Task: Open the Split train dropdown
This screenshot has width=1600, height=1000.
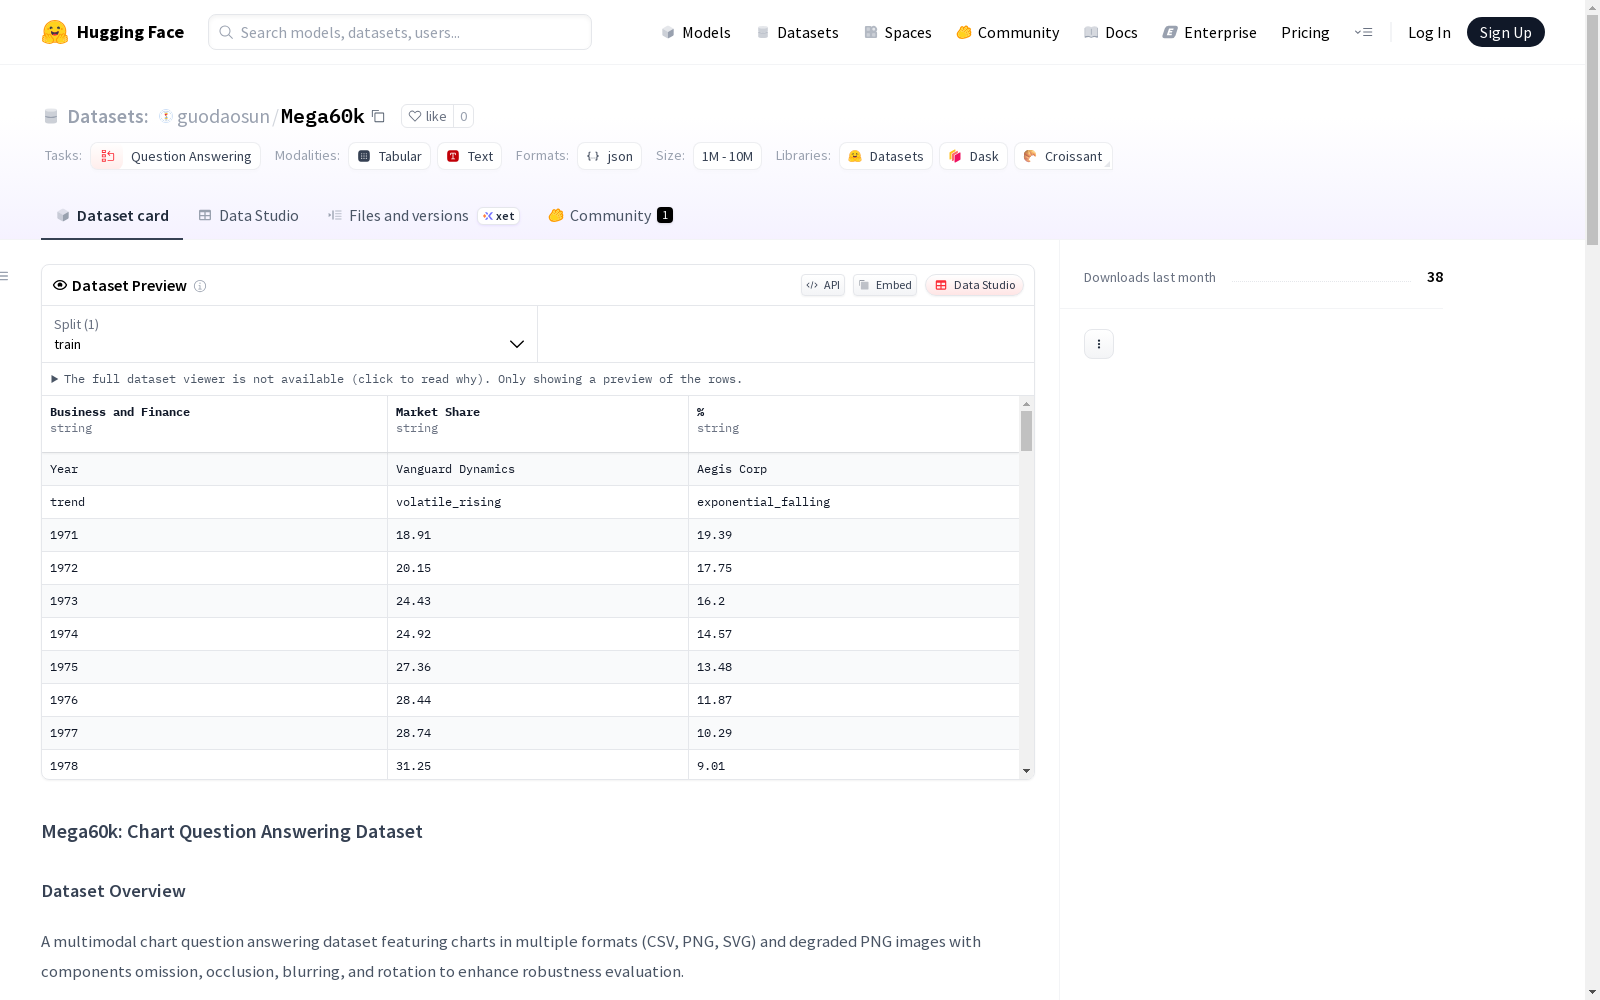Action: (x=290, y=334)
